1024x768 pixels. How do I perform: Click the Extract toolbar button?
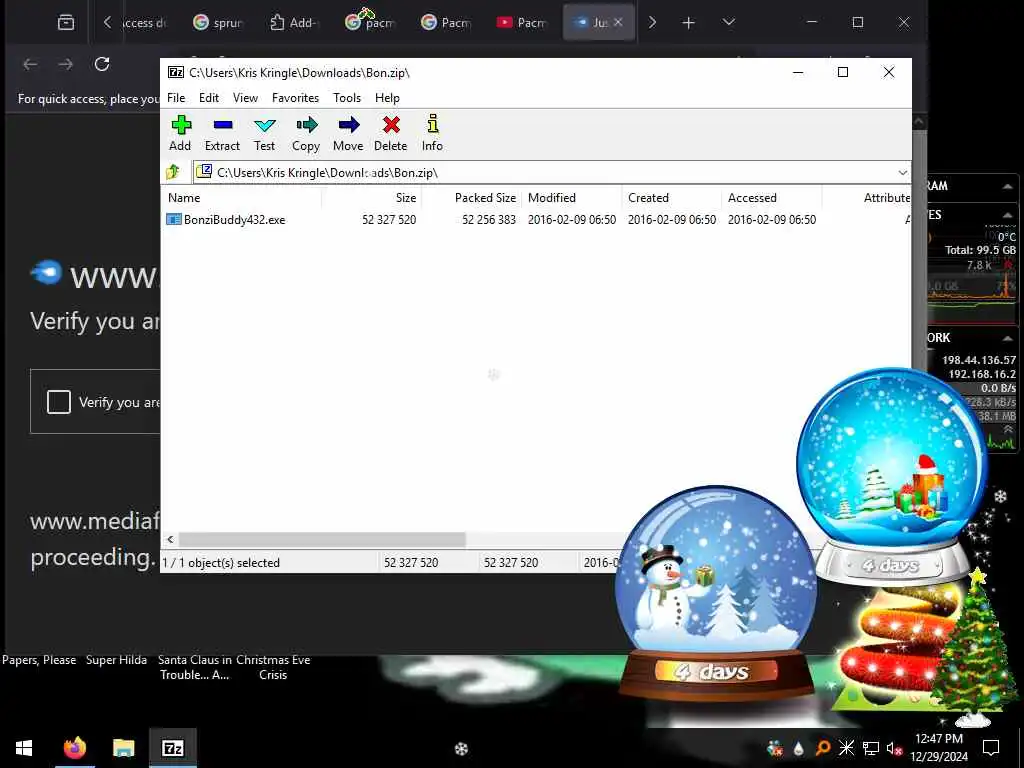(222, 133)
